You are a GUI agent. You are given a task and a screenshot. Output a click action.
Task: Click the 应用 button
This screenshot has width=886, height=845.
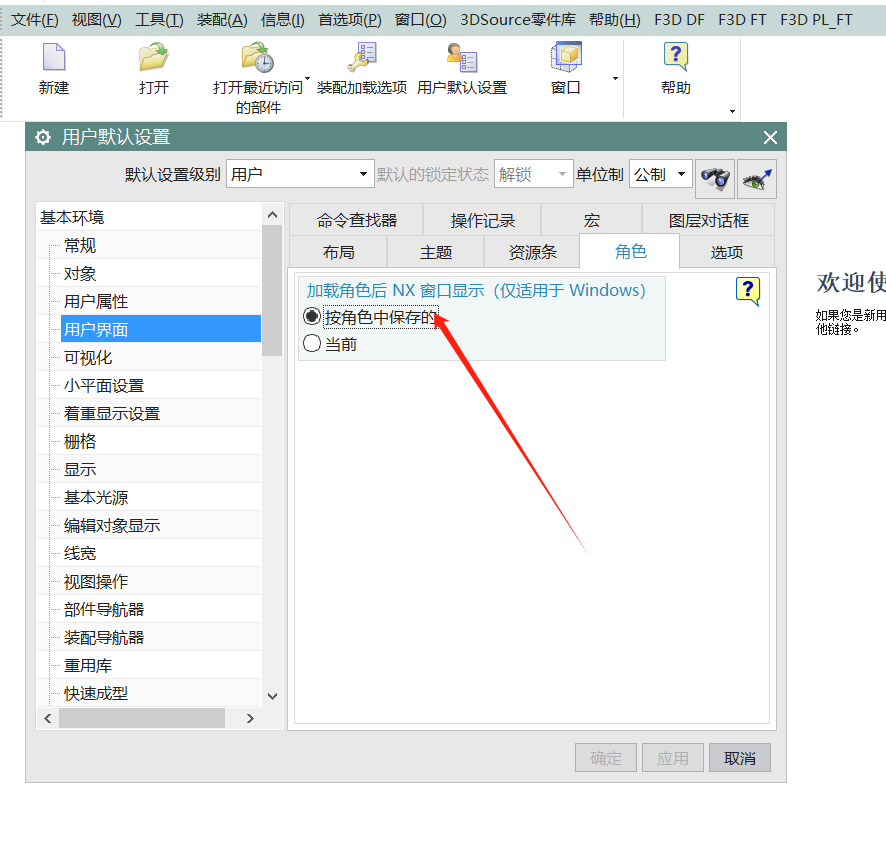pyautogui.click(x=672, y=757)
